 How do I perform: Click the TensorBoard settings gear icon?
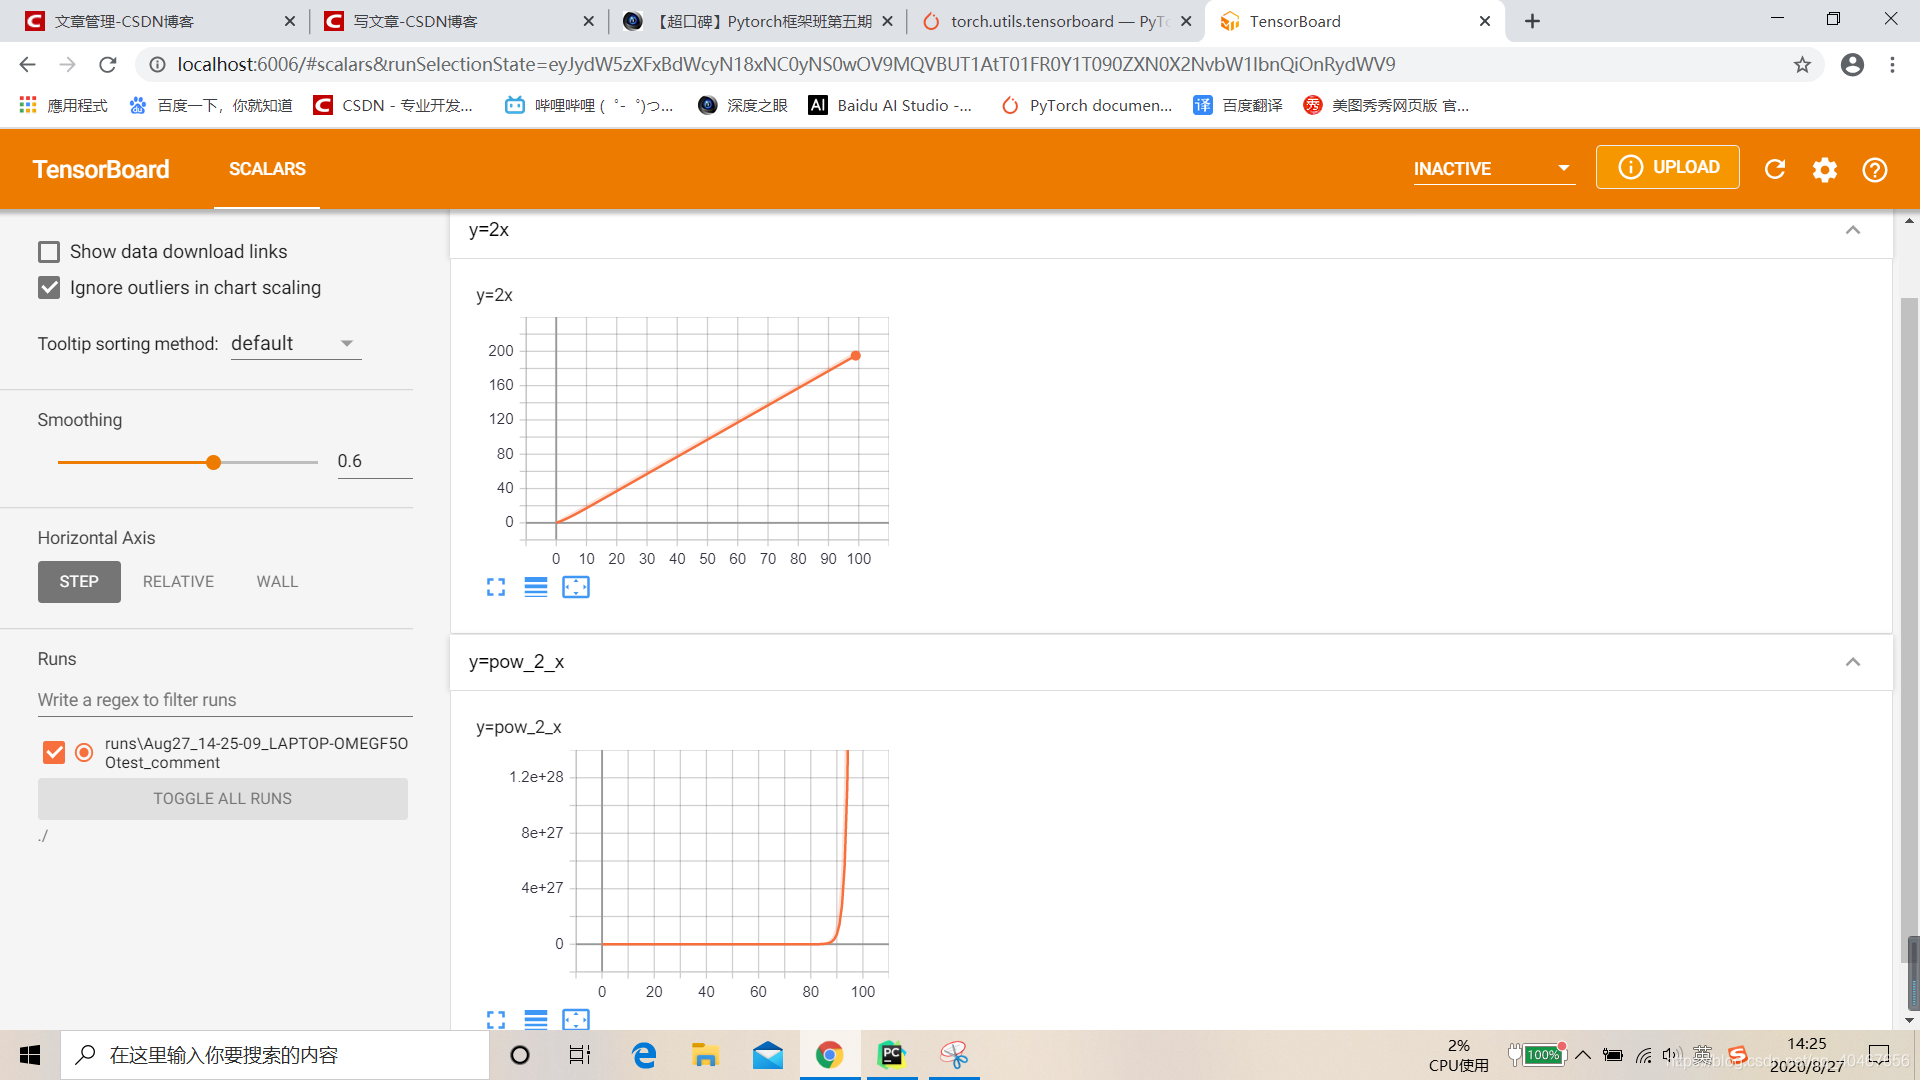(1825, 167)
